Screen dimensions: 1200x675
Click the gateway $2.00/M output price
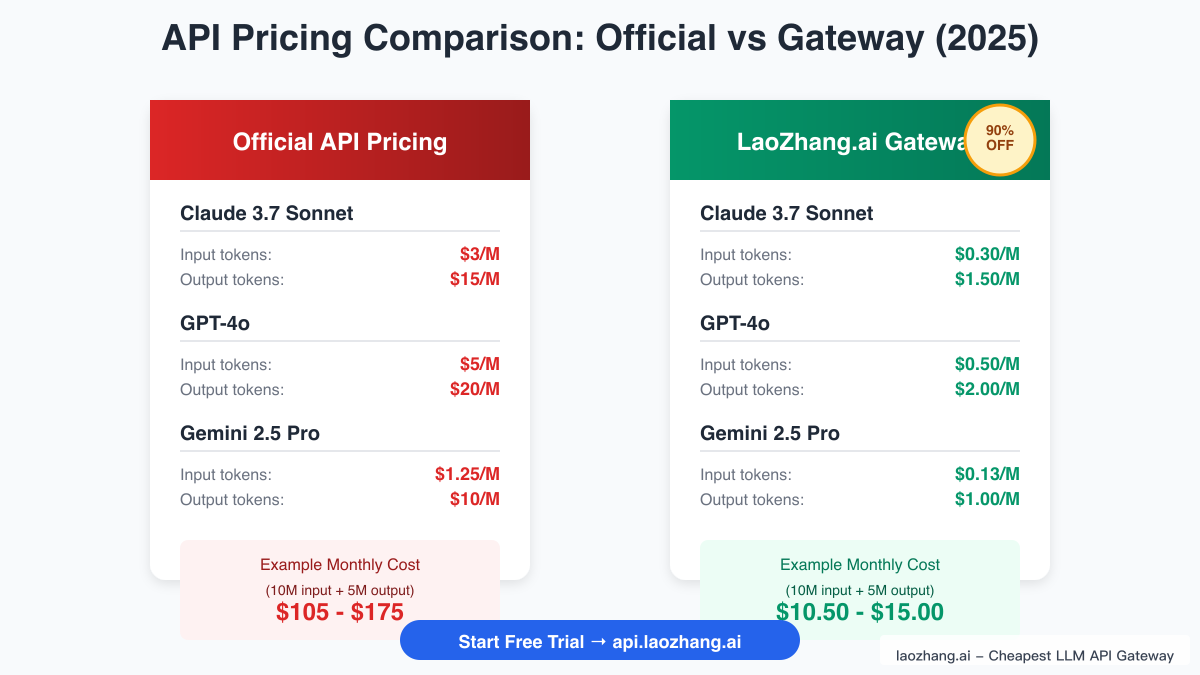pyautogui.click(x=987, y=389)
